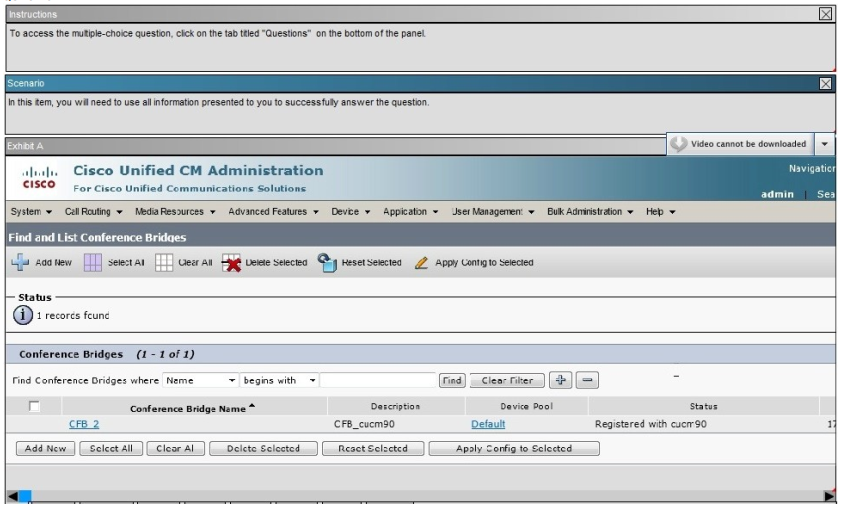Viewport: 842px width, 509px height.
Task: Tick the select-all checkbox in table header
Action: pyautogui.click(x=34, y=406)
